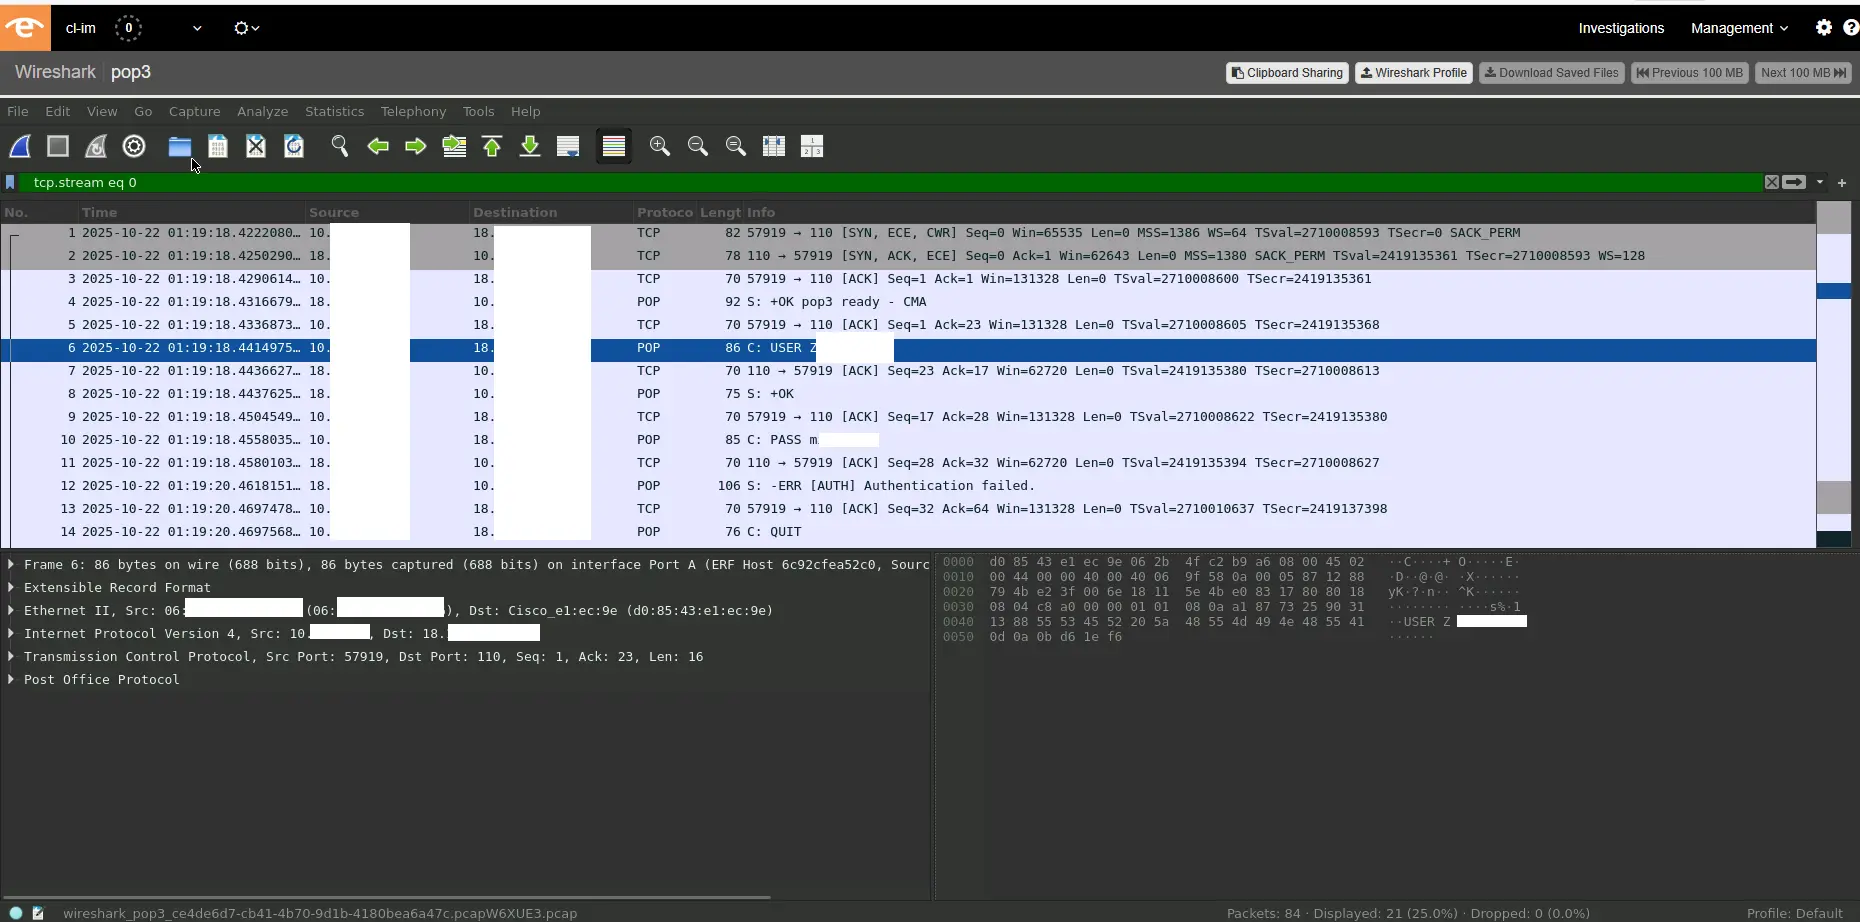Go to the last packet with down arrow icon
The height and width of the screenshot is (922, 1860).
[x=530, y=146]
